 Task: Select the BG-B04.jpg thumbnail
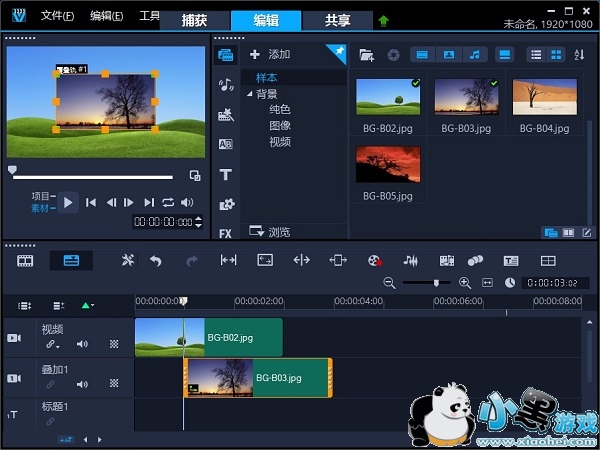pyautogui.click(x=545, y=97)
